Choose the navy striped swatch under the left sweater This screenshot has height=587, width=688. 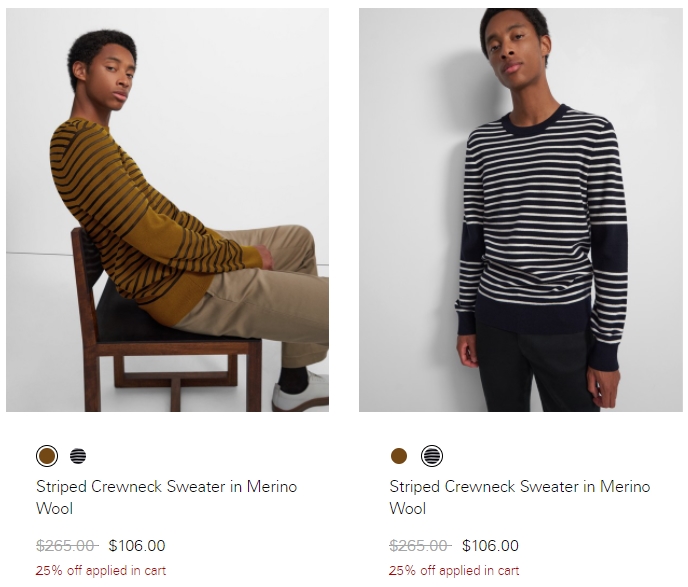click(78, 456)
